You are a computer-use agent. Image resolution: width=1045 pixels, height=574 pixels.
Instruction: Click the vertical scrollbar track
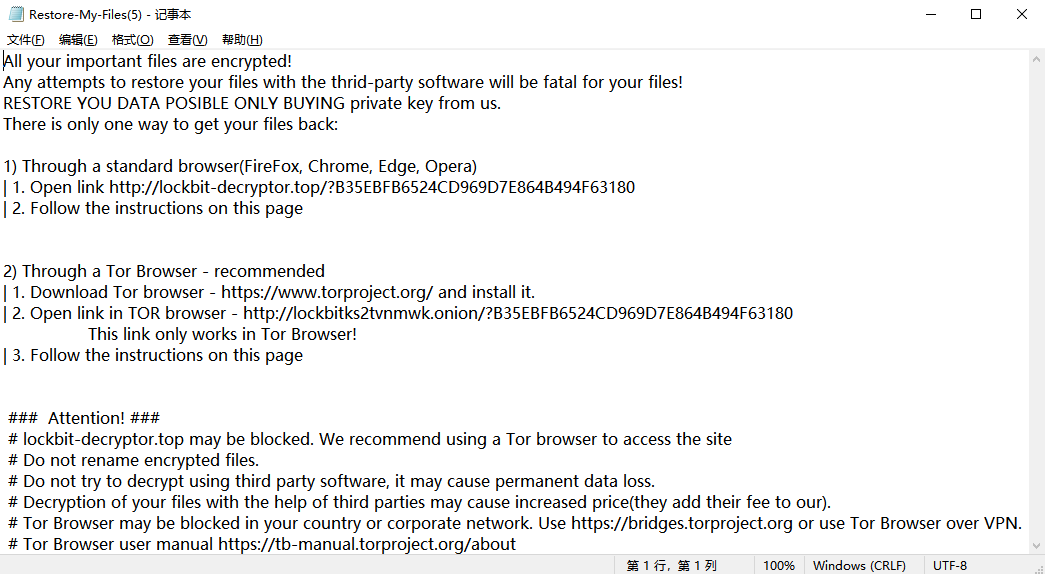click(x=1036, y=303)
